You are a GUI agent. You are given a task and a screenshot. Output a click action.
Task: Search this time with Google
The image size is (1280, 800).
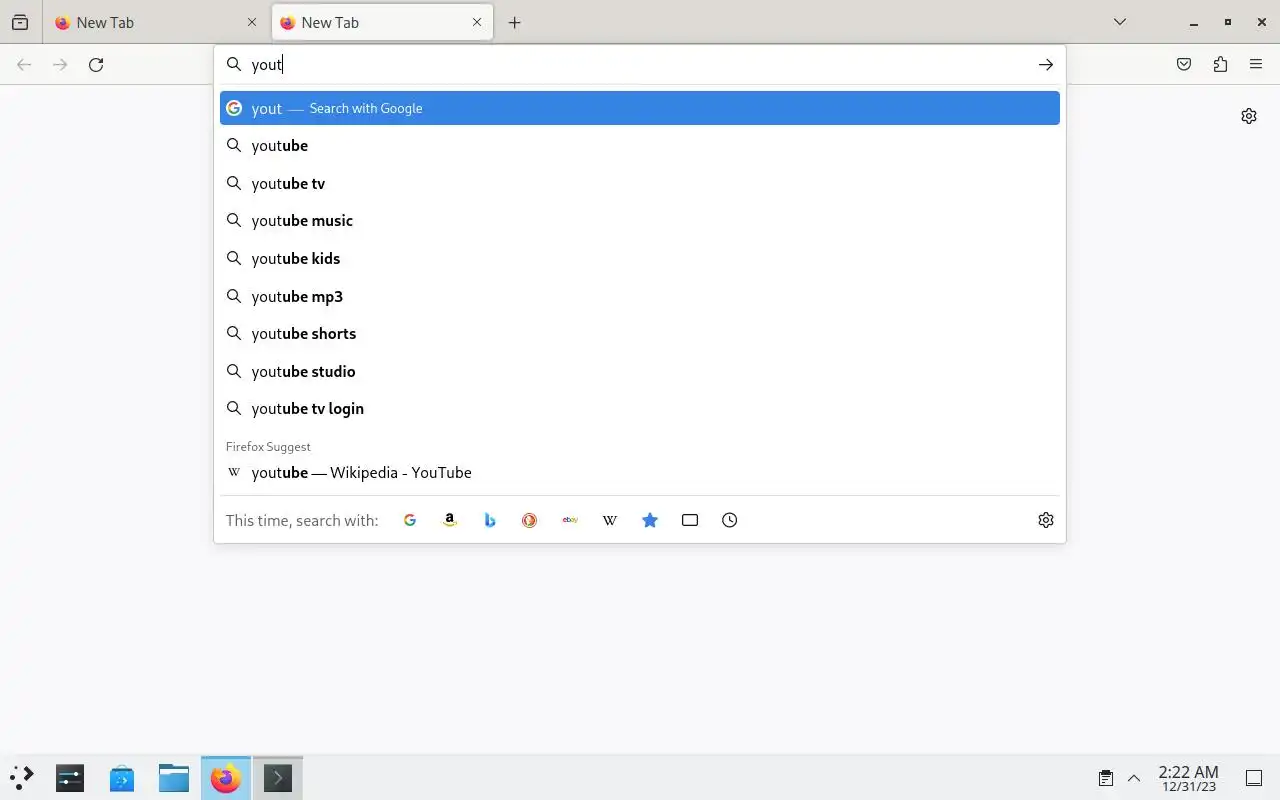[x=410, y=520]
